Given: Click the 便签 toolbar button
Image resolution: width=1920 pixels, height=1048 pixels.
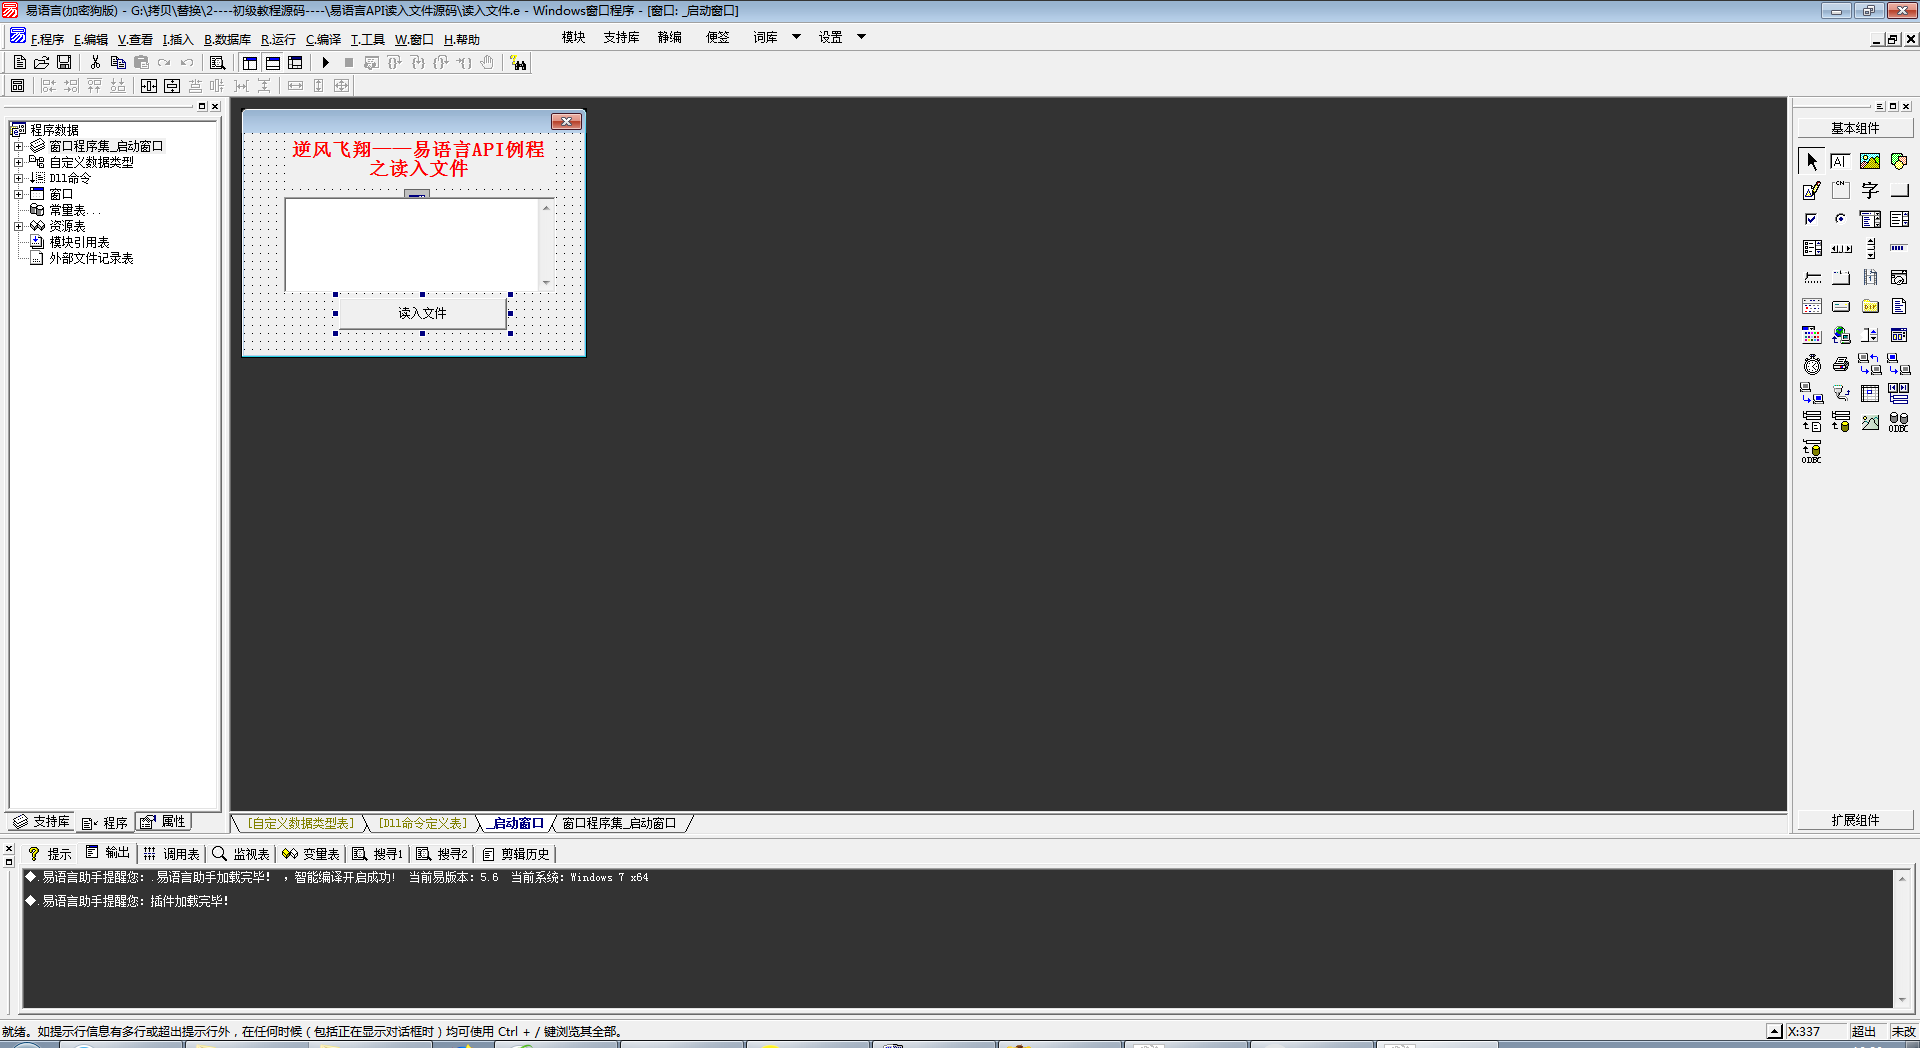Looking at the screenshot, I should coord(717,37).
